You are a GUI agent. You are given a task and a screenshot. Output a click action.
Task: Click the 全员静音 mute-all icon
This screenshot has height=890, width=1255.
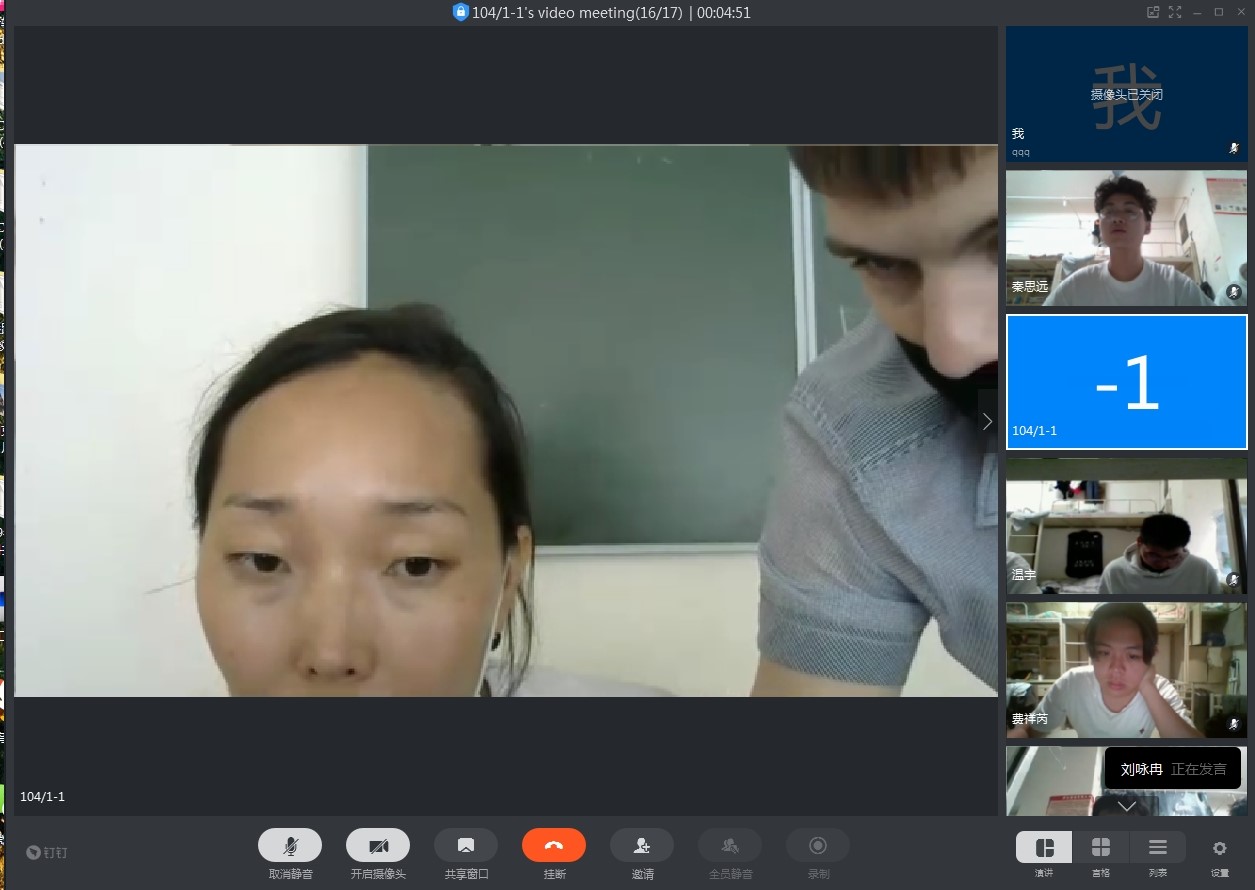[730, 846]
